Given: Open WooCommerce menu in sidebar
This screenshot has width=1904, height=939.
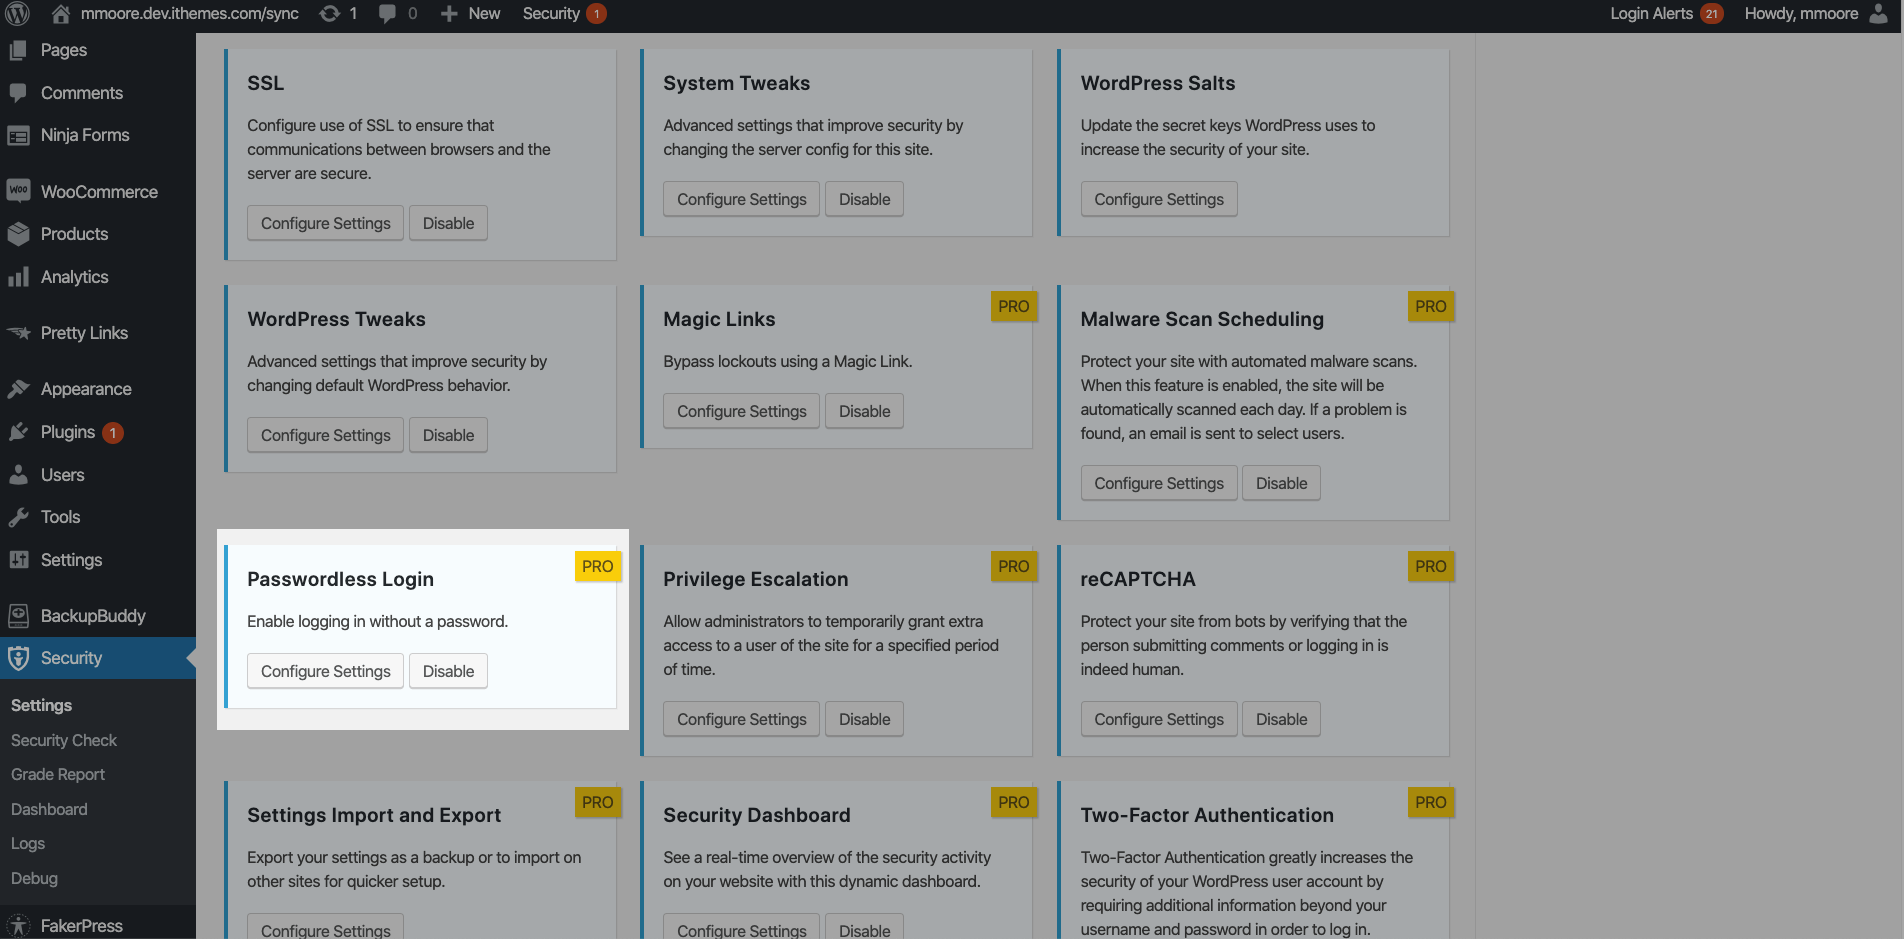Looking at the screenshot, I should click(98, 191).
